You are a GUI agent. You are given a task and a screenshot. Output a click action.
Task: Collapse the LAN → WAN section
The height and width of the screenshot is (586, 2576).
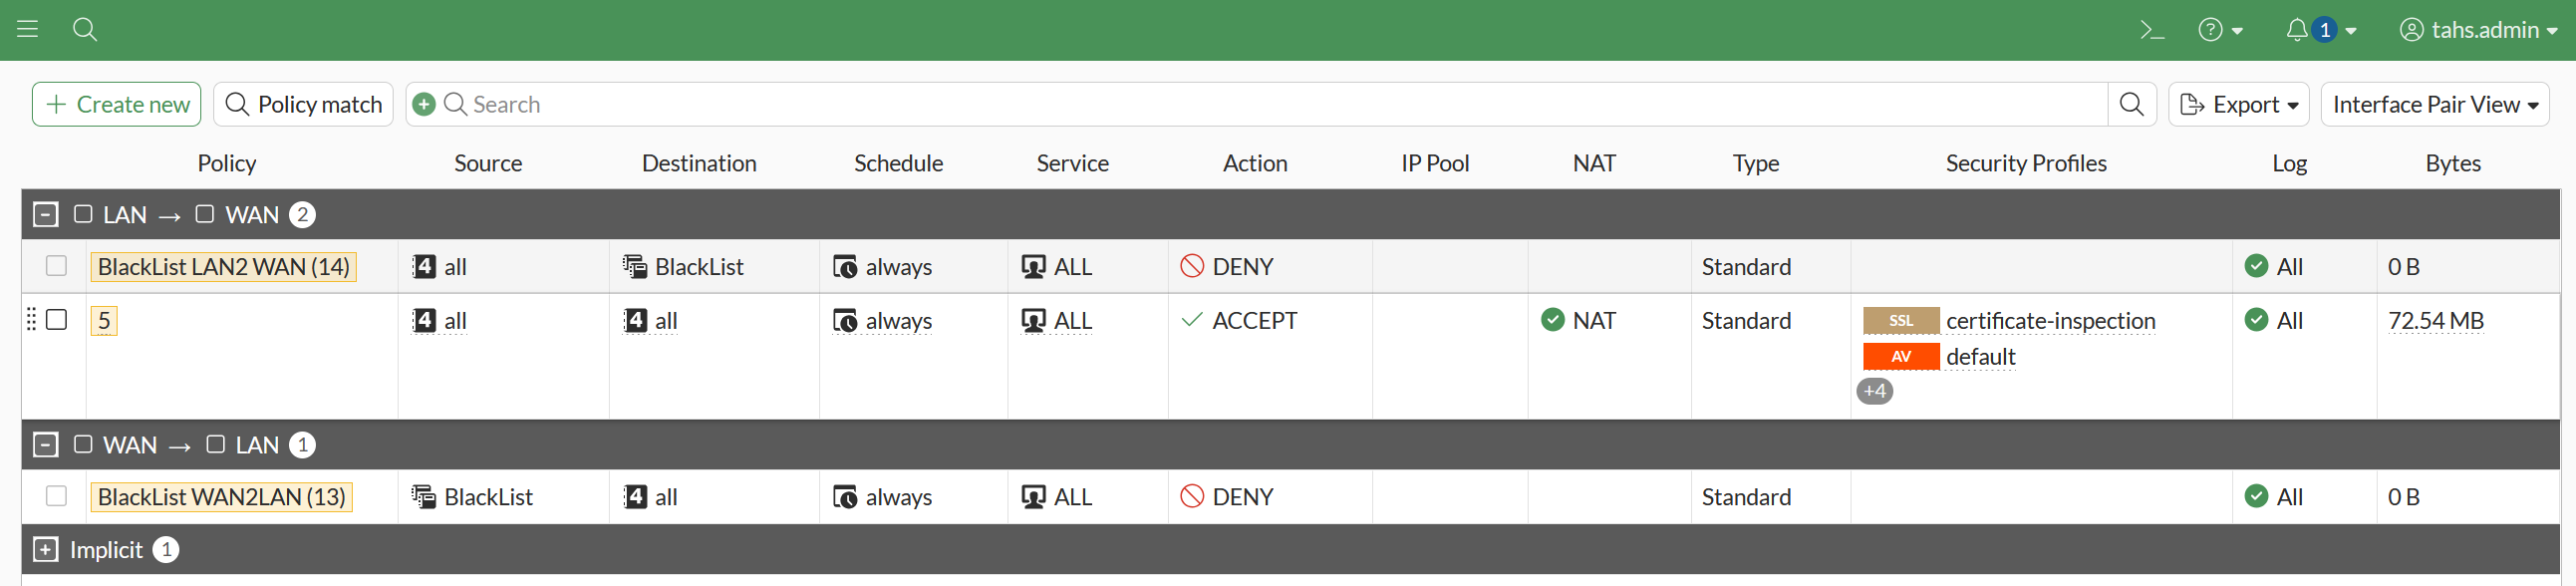[x=45, y=214]
